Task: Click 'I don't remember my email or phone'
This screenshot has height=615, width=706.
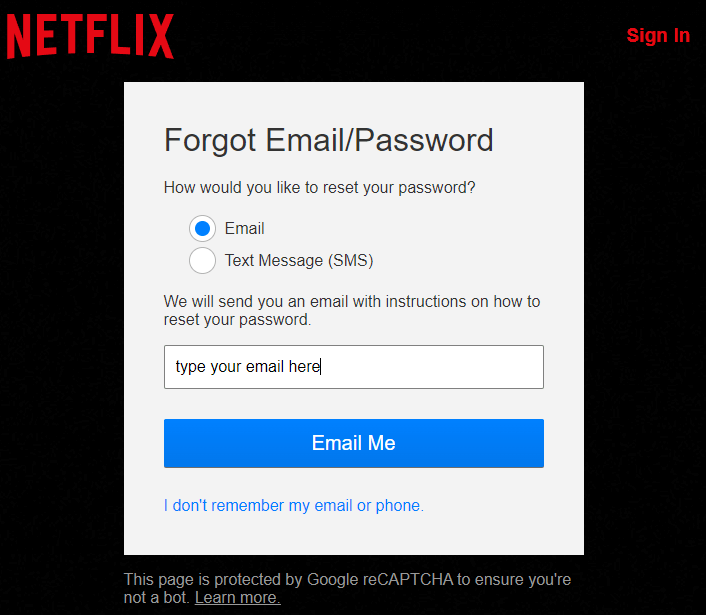Action: (x=294, y=506)
